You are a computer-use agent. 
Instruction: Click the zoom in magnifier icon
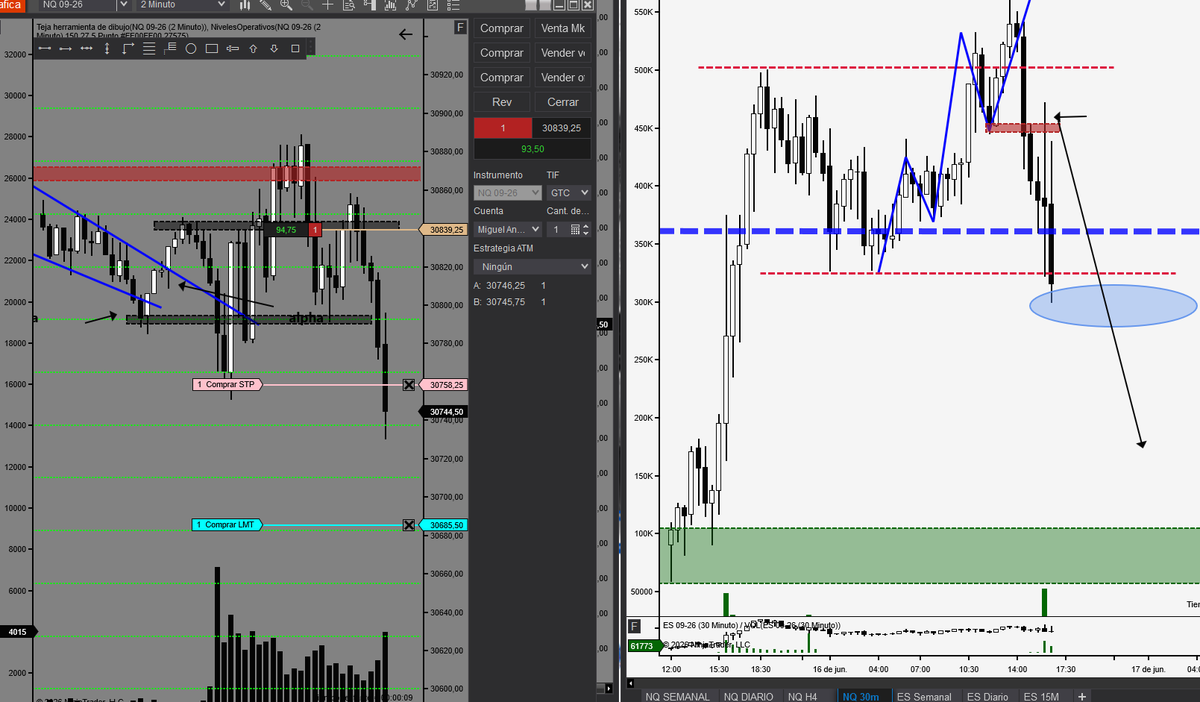pyautogui.click(x=286, y=5)
